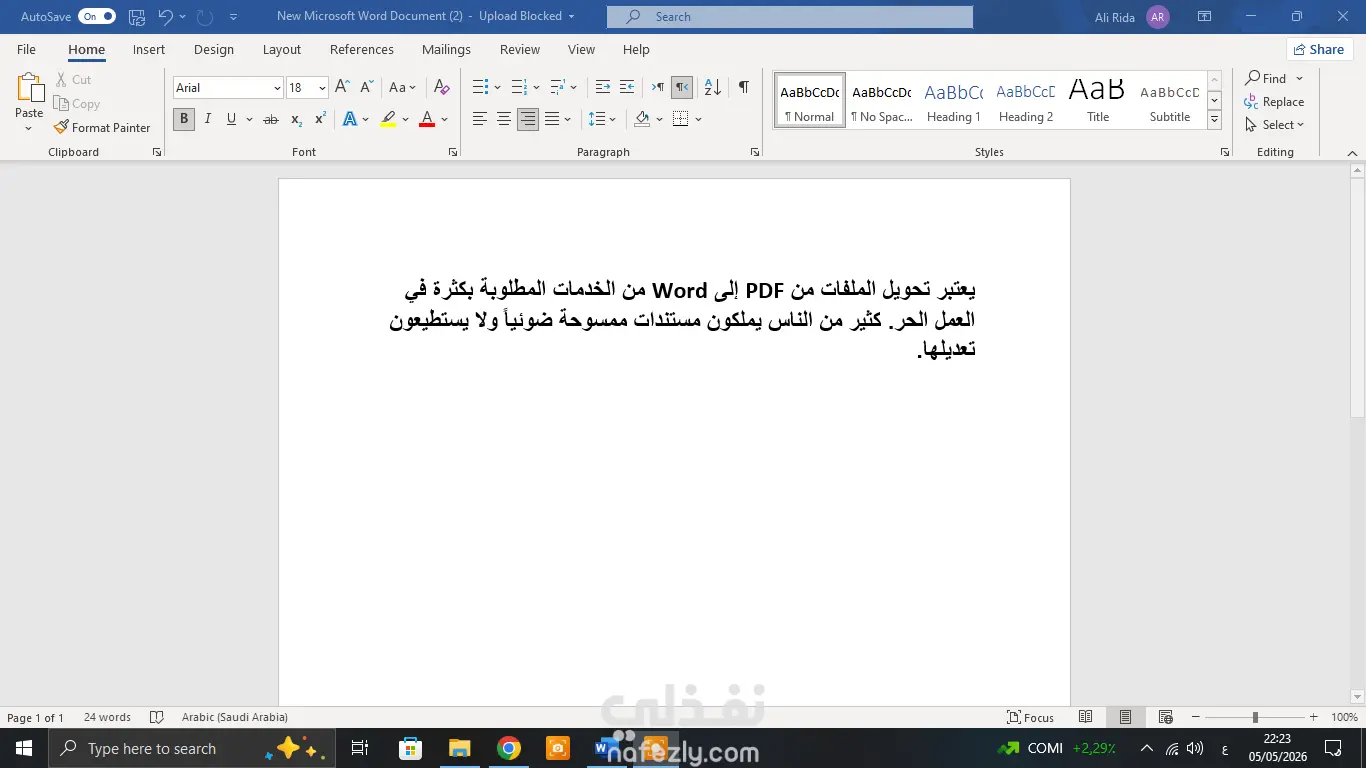Turn off the AutoSave switch

tap(97, 17)
